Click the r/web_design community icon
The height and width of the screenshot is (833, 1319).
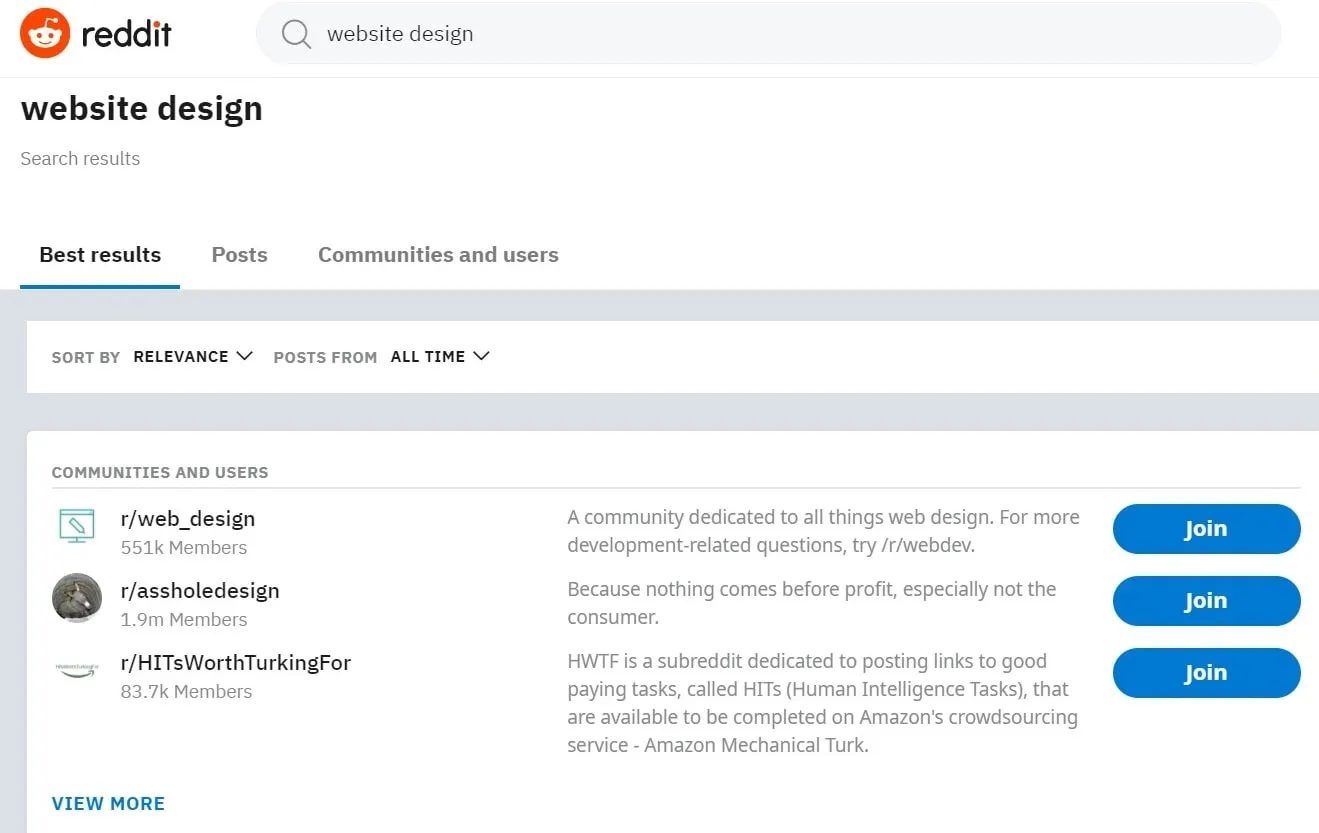click(x=77, y=526)
